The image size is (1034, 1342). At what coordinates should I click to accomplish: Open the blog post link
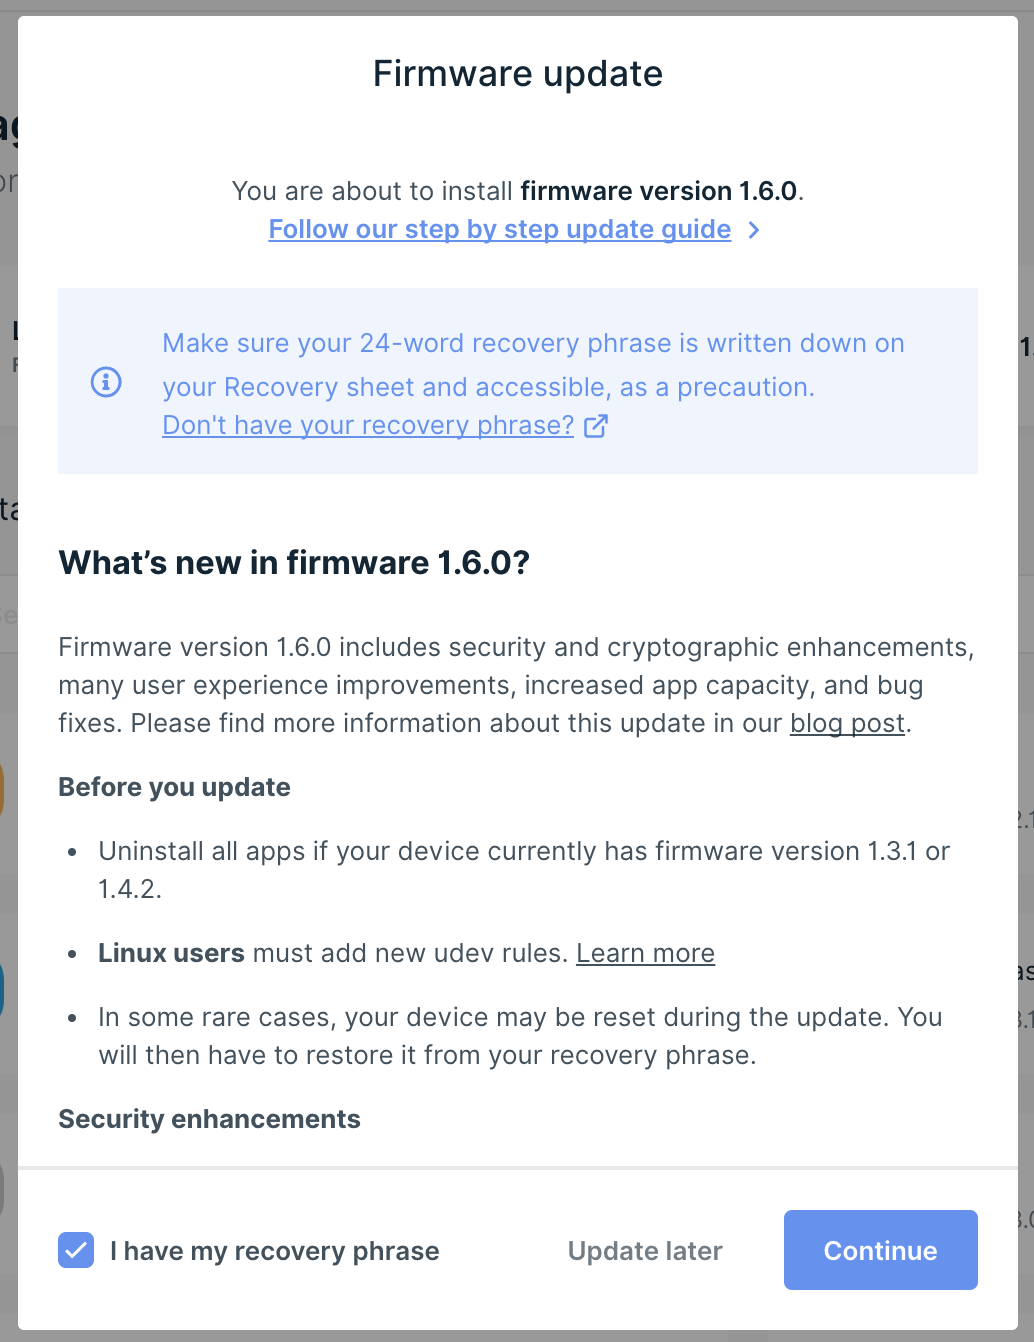pyautogui.click(x=847, y=723)
